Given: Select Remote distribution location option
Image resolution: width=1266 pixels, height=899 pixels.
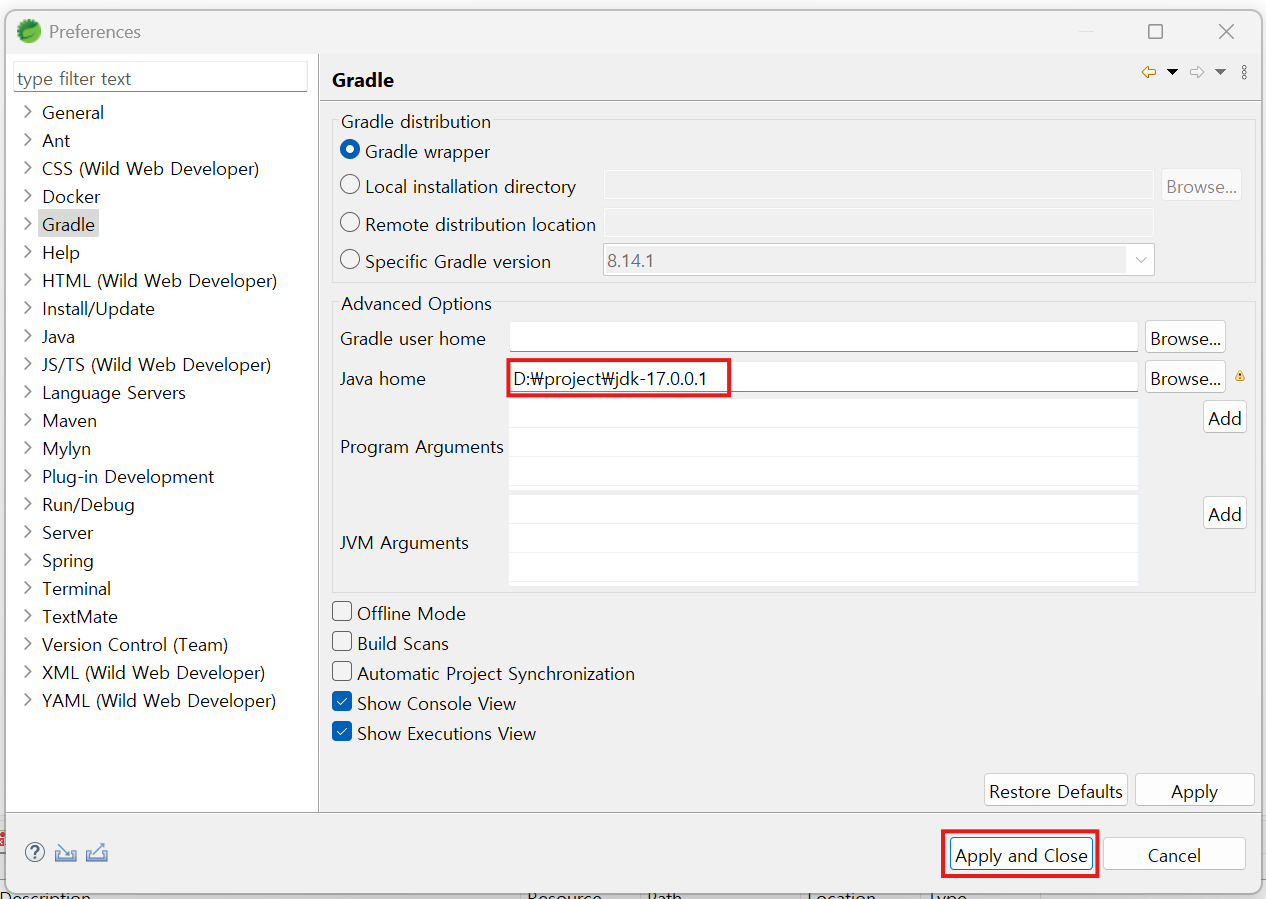Looking at the screenshot, I should pos(350,223).
